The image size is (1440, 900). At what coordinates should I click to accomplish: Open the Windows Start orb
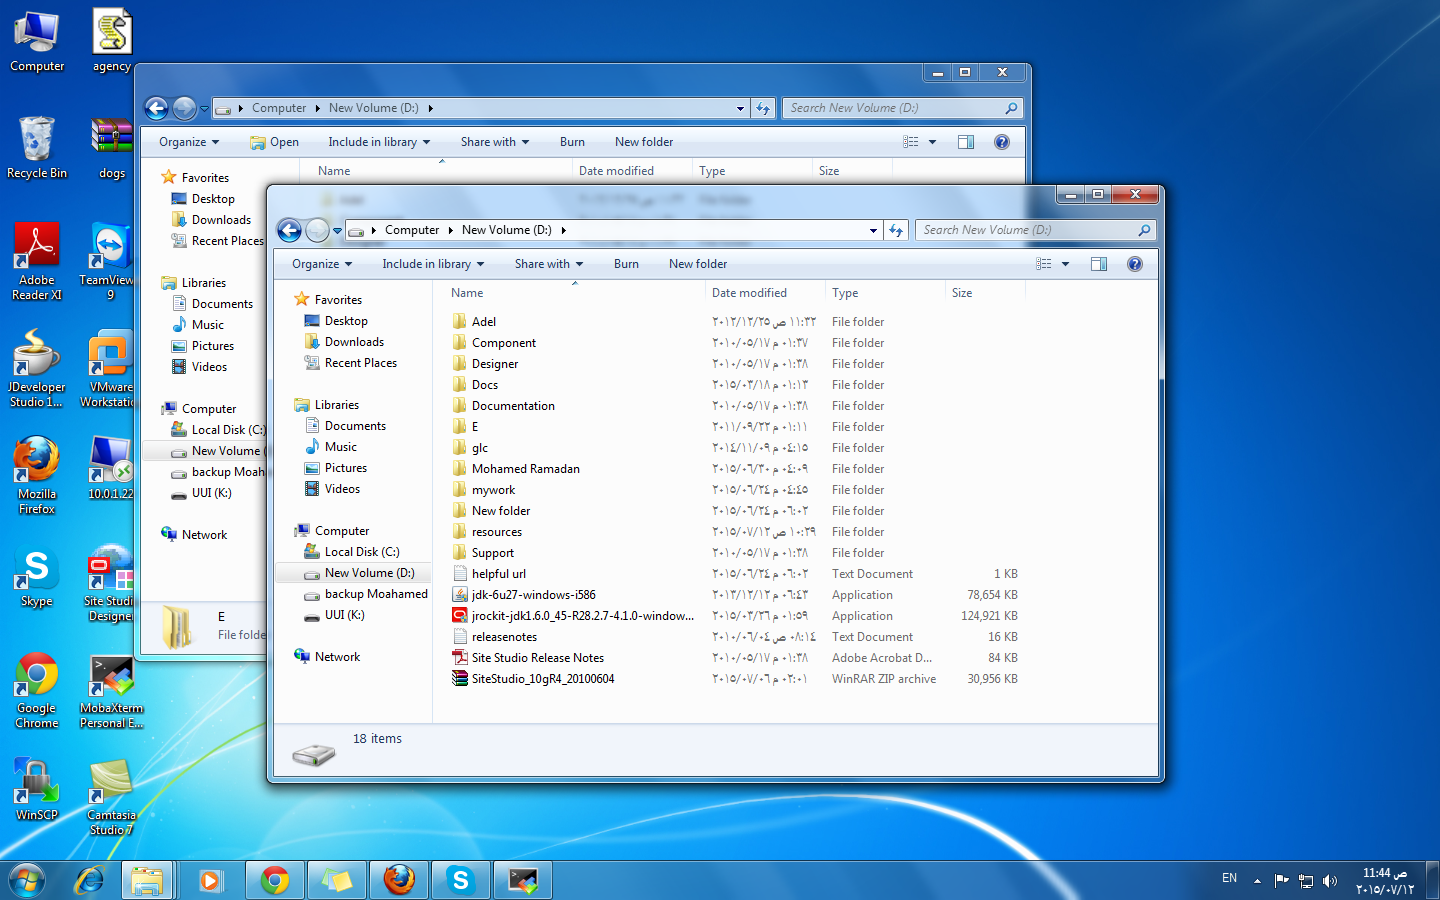coord(26,880)
